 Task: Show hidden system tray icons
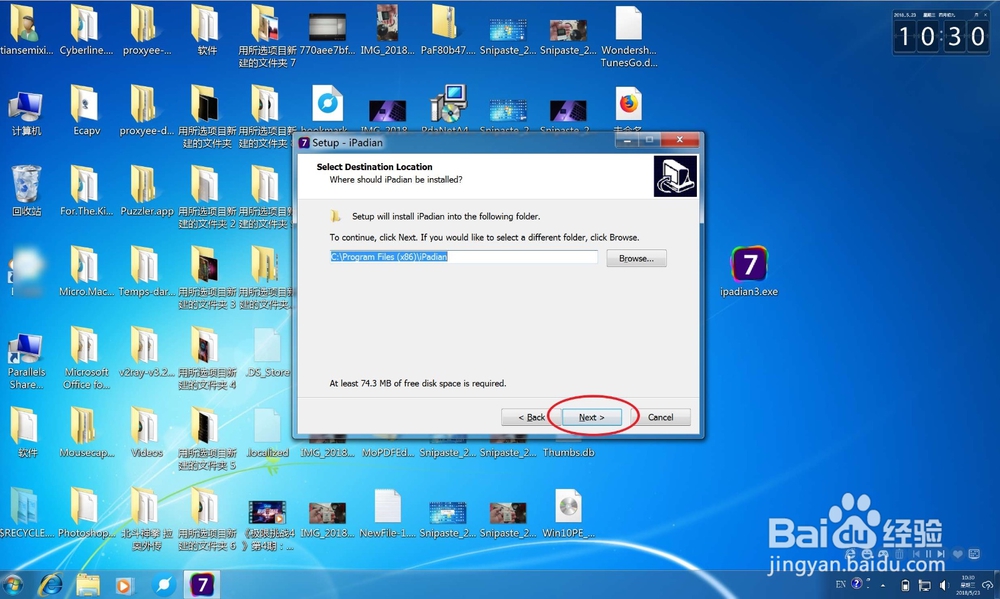pos(883,585)
